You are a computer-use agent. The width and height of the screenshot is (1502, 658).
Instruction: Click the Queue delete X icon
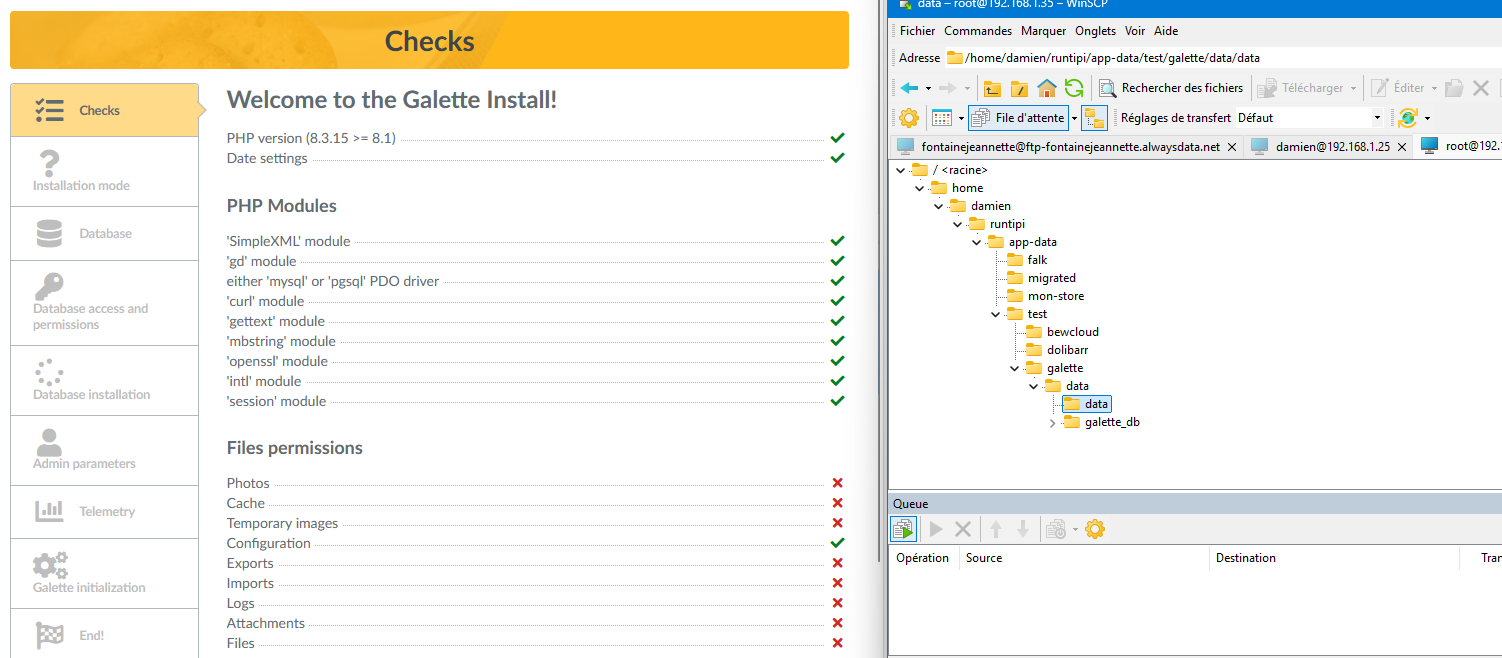tap(963, 529)
